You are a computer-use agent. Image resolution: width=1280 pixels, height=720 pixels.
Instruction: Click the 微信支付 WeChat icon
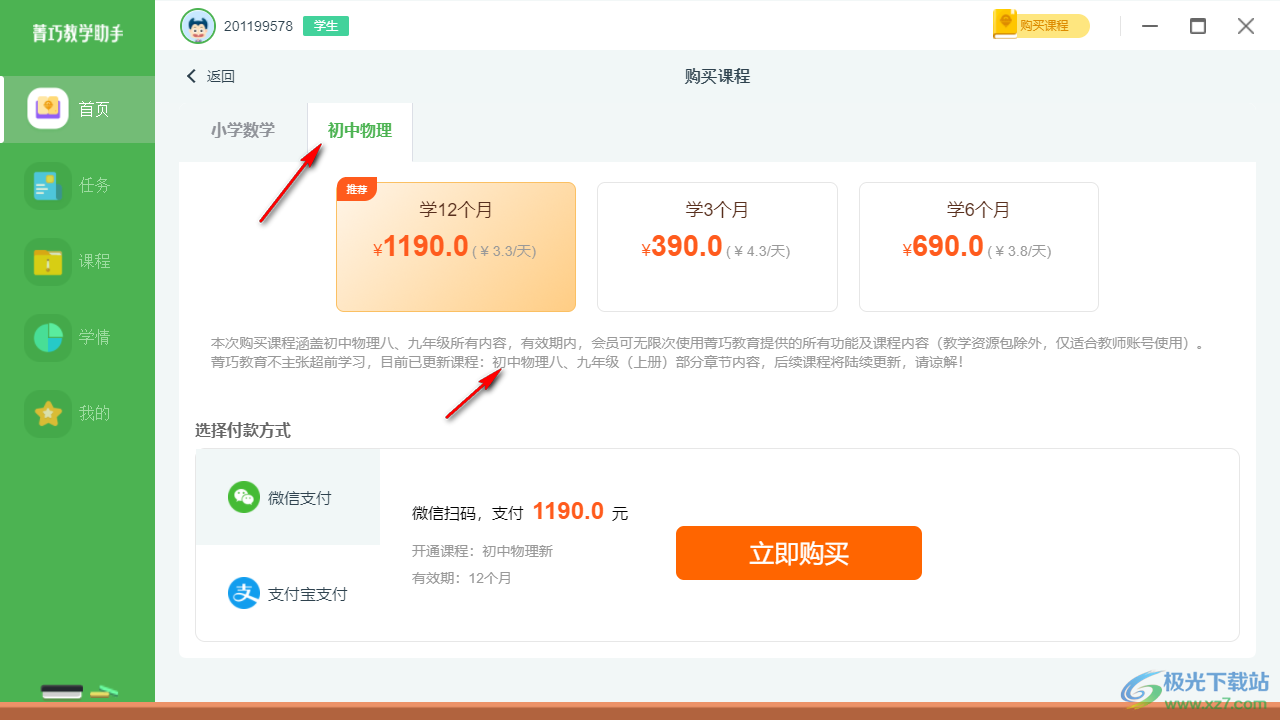pyautogui.click(x=244, y=497)
